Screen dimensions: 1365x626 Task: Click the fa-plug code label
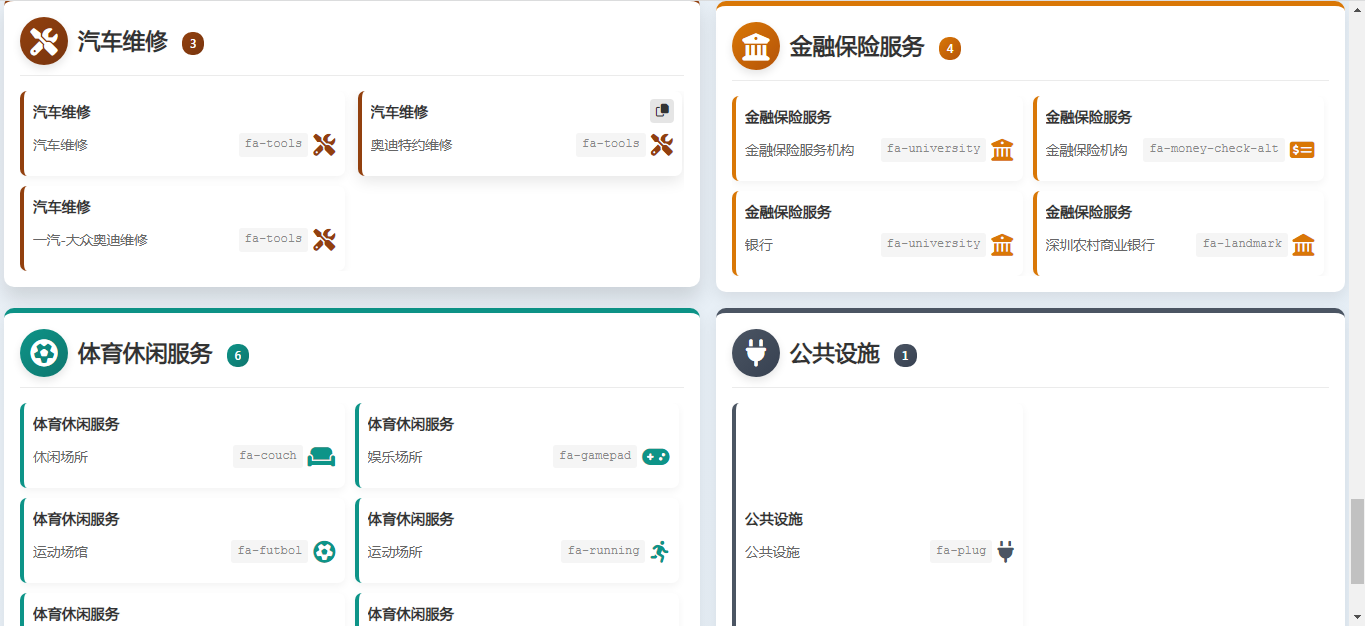(x=961, y=551)
